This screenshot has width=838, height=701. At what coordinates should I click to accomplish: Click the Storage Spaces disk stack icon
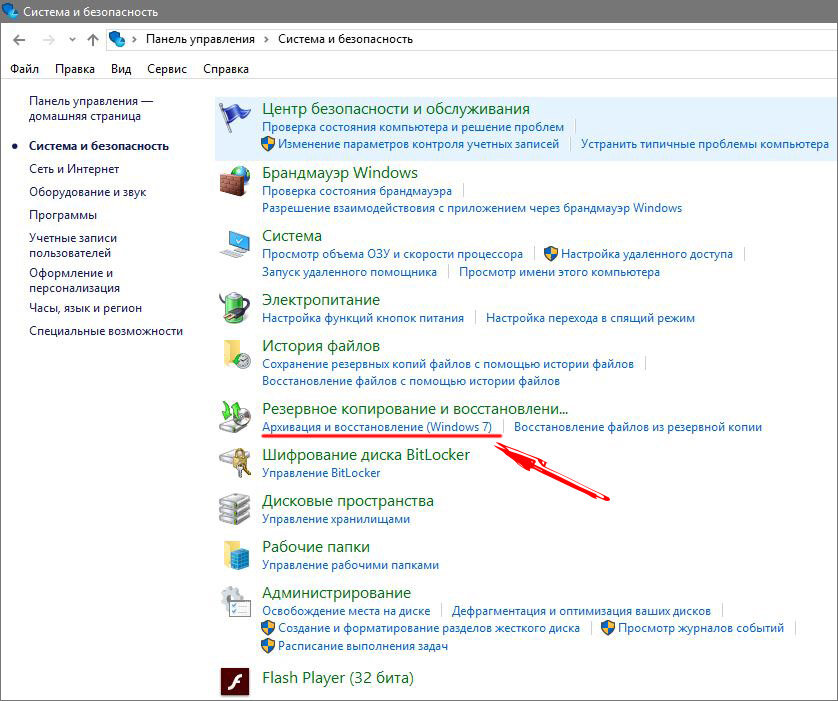tap(235, 509)
